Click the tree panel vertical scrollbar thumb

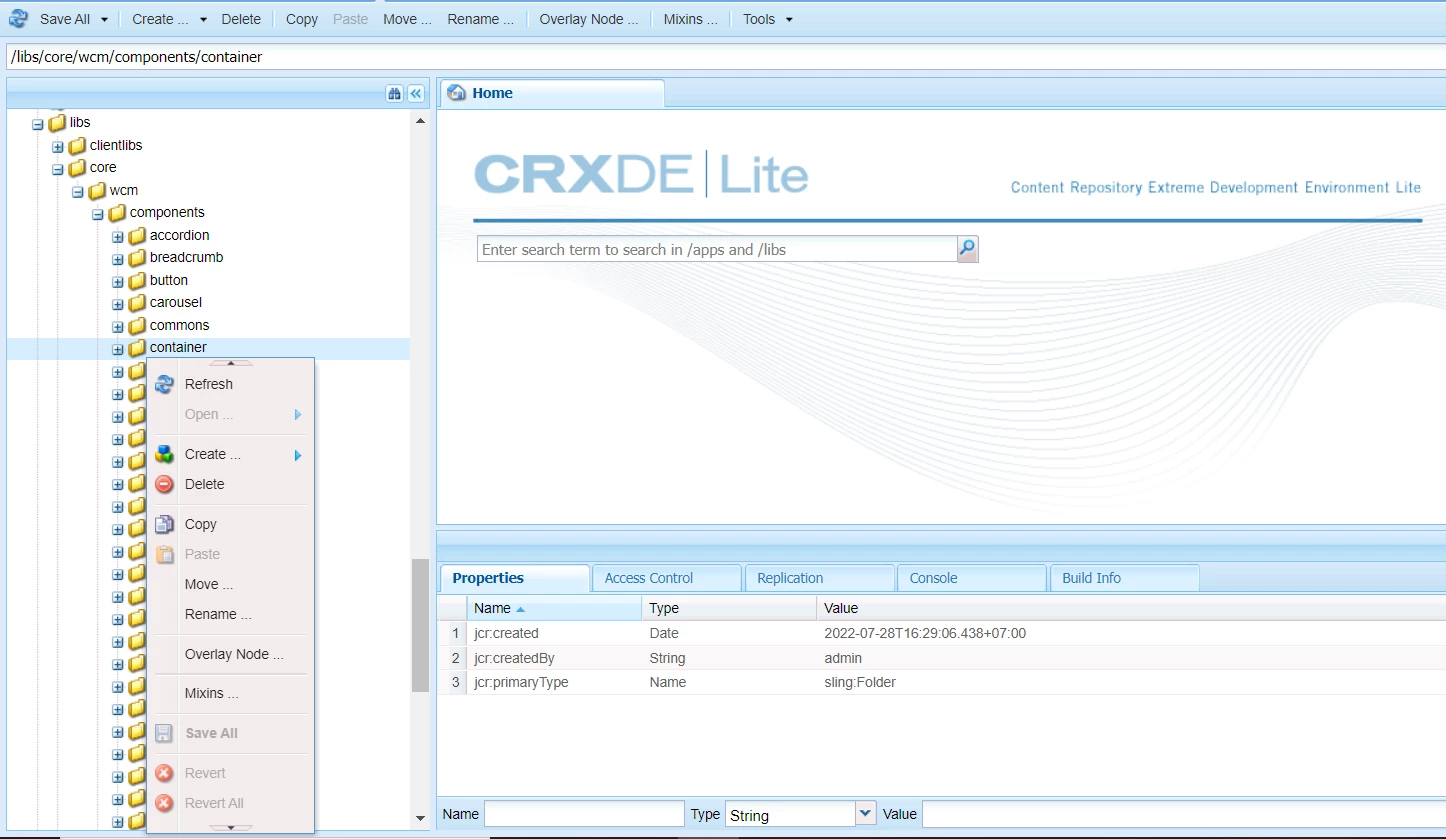point(420,625)
